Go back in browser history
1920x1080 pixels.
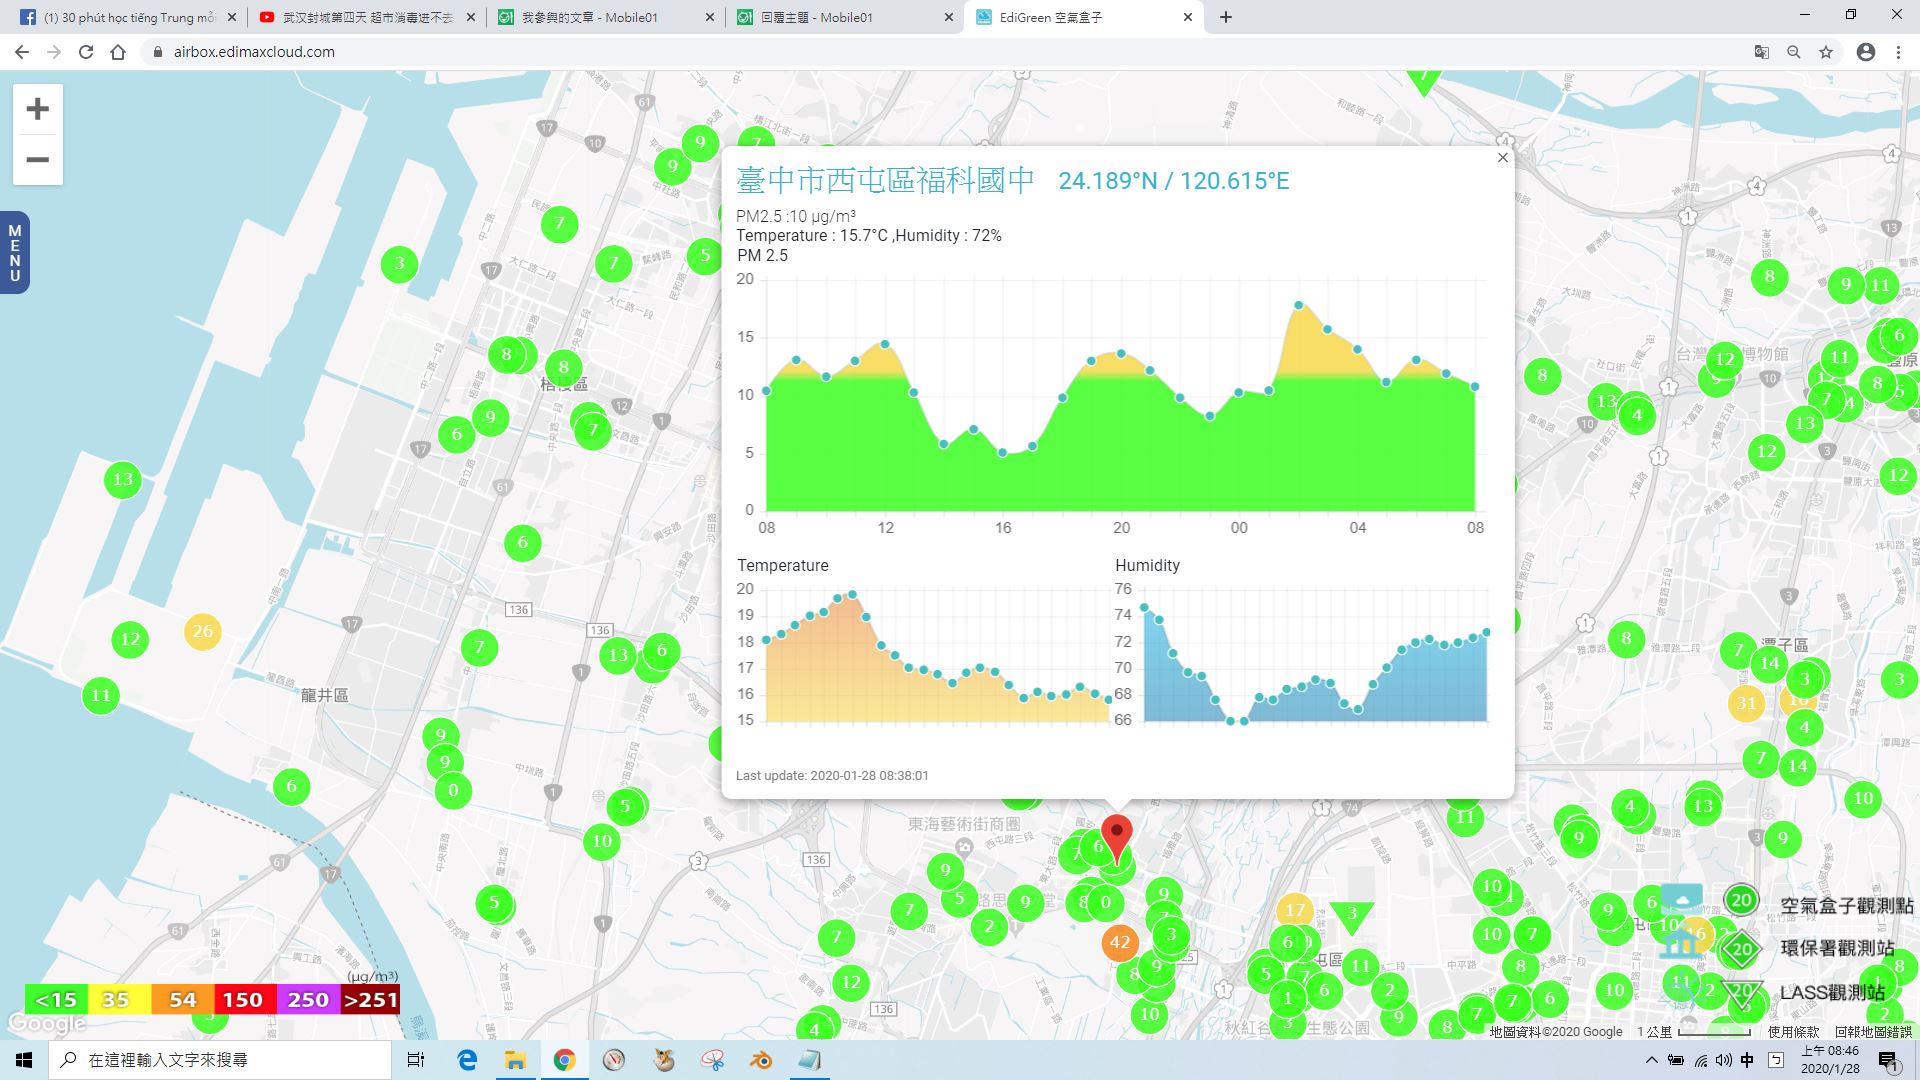point(22,52)
